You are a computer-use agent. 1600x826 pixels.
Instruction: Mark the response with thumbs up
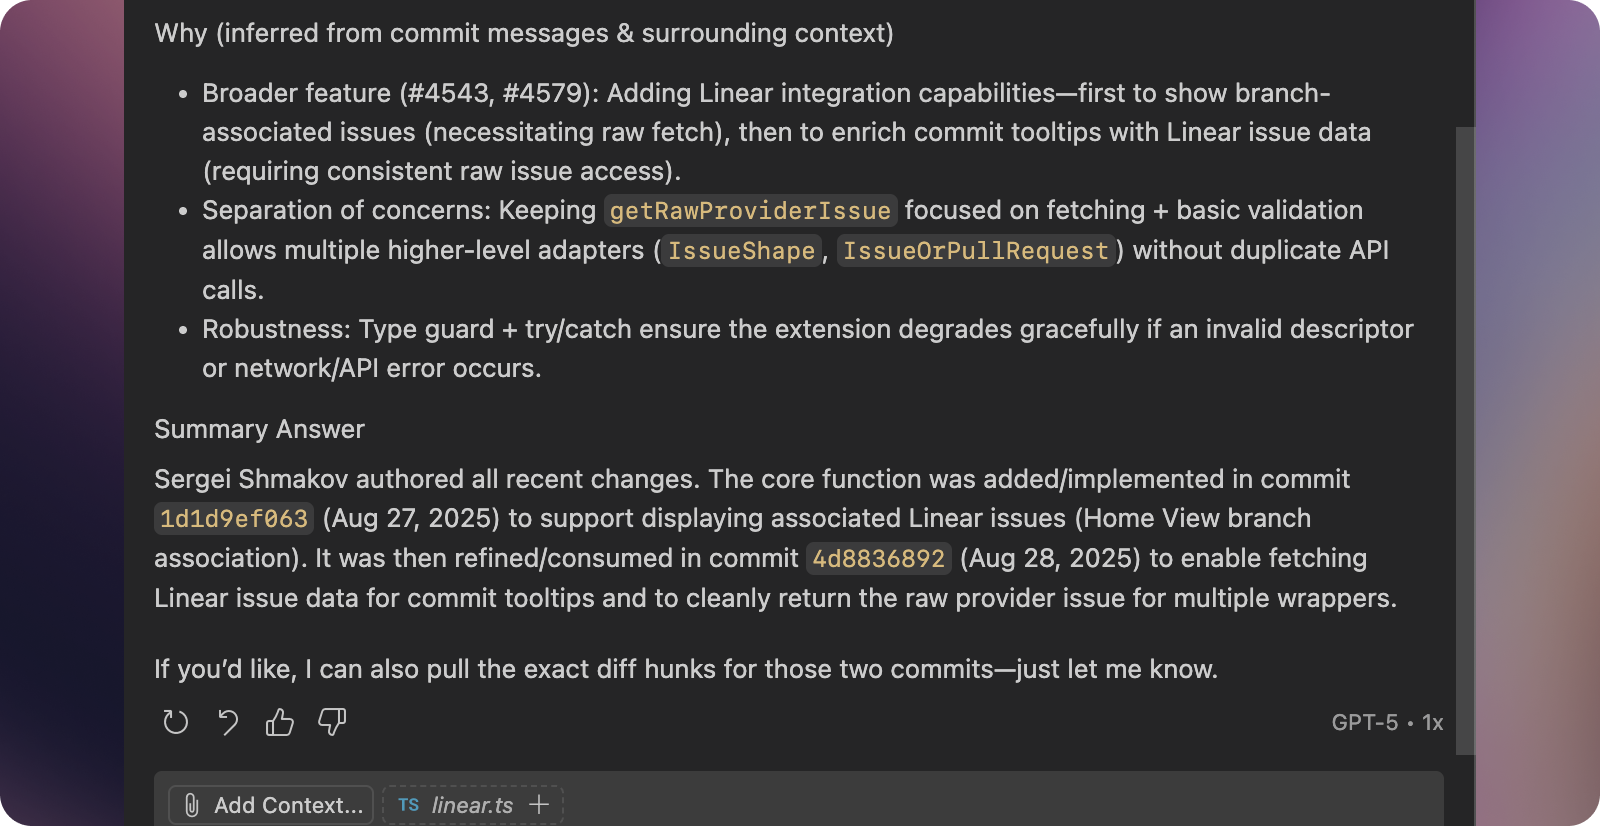(280, 722)
